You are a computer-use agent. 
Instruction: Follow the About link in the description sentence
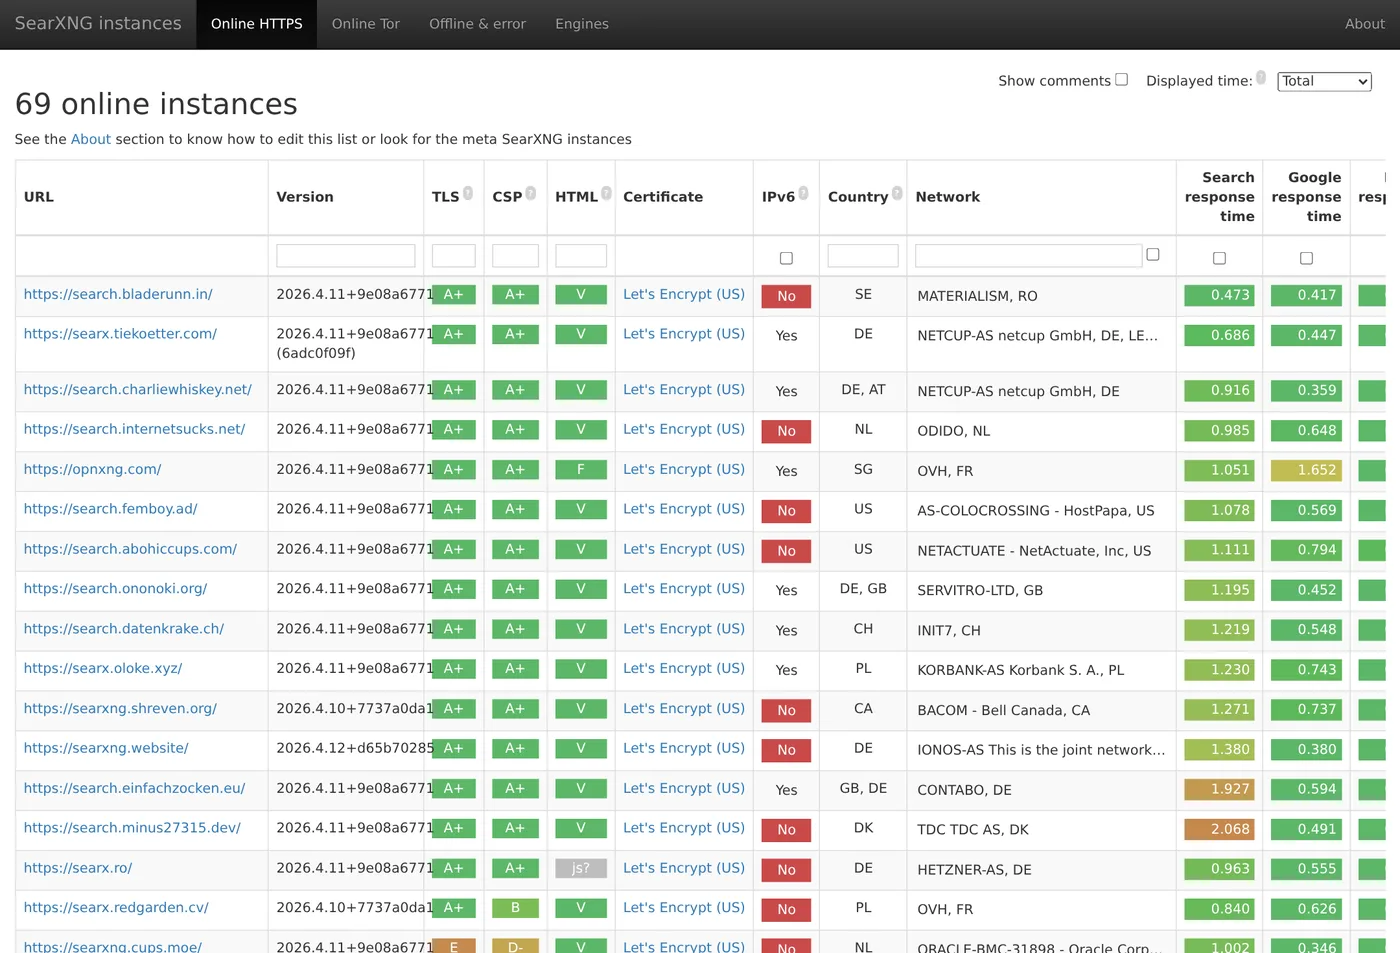[x=91, y=139]
